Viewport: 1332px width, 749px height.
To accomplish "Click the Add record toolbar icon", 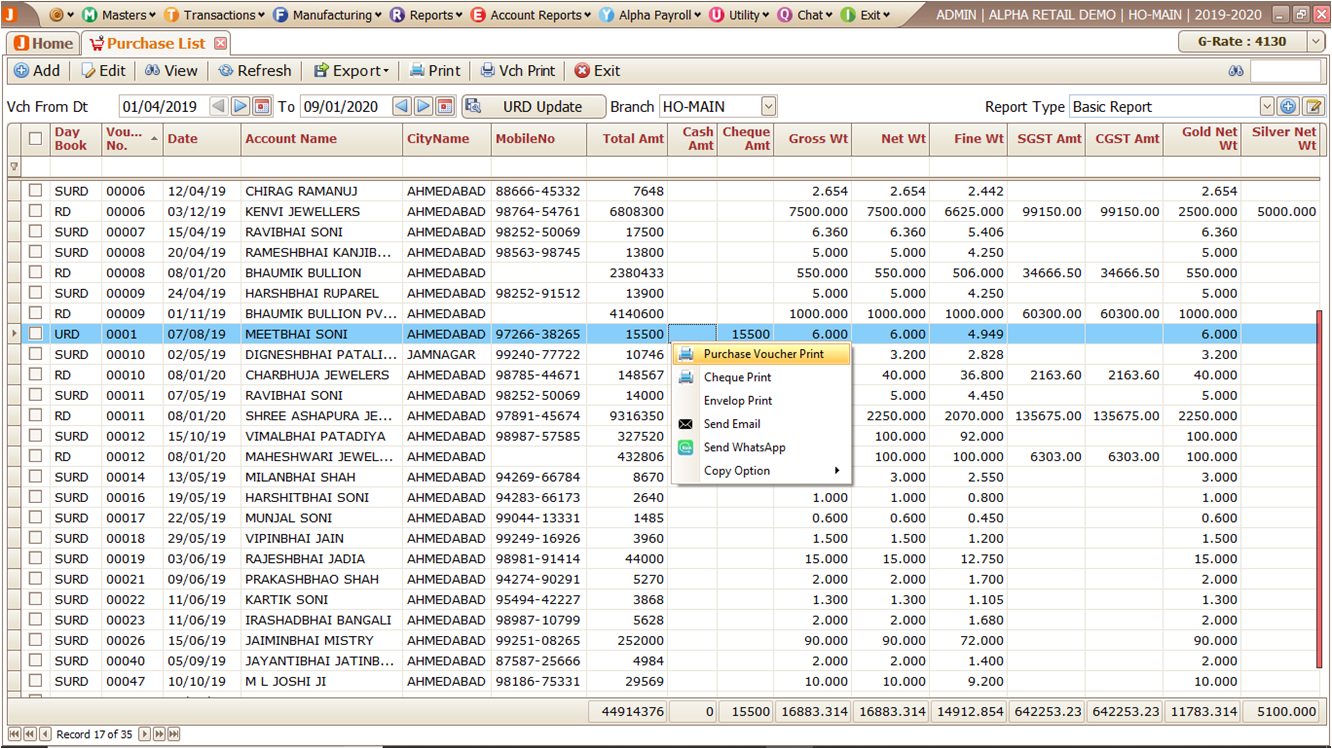I will [x=36, y=71].
